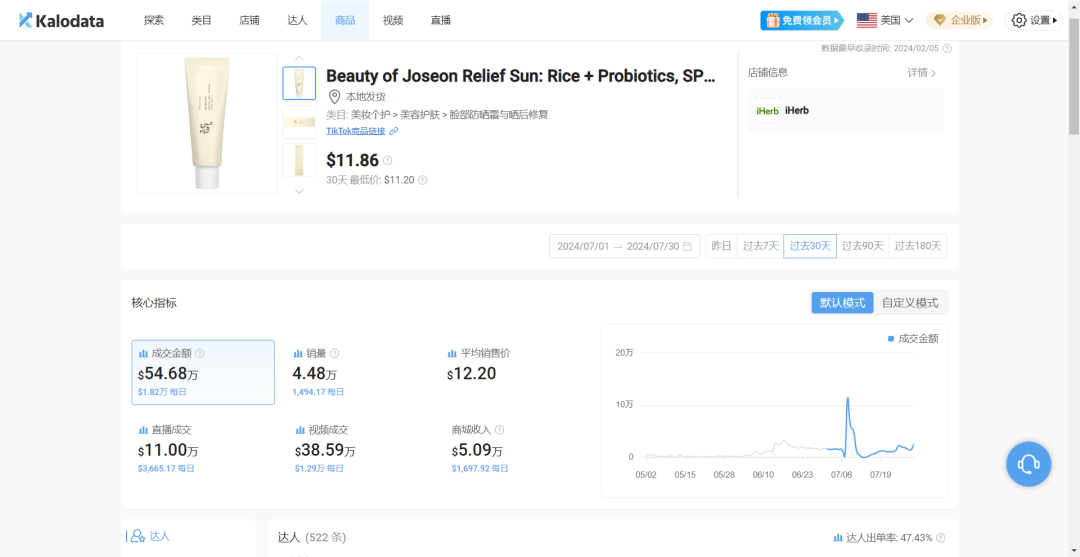The height and width of the screenshot is (557, 1080).
Task: Click the iHerb store name
Action: click(x=797, y=110)
